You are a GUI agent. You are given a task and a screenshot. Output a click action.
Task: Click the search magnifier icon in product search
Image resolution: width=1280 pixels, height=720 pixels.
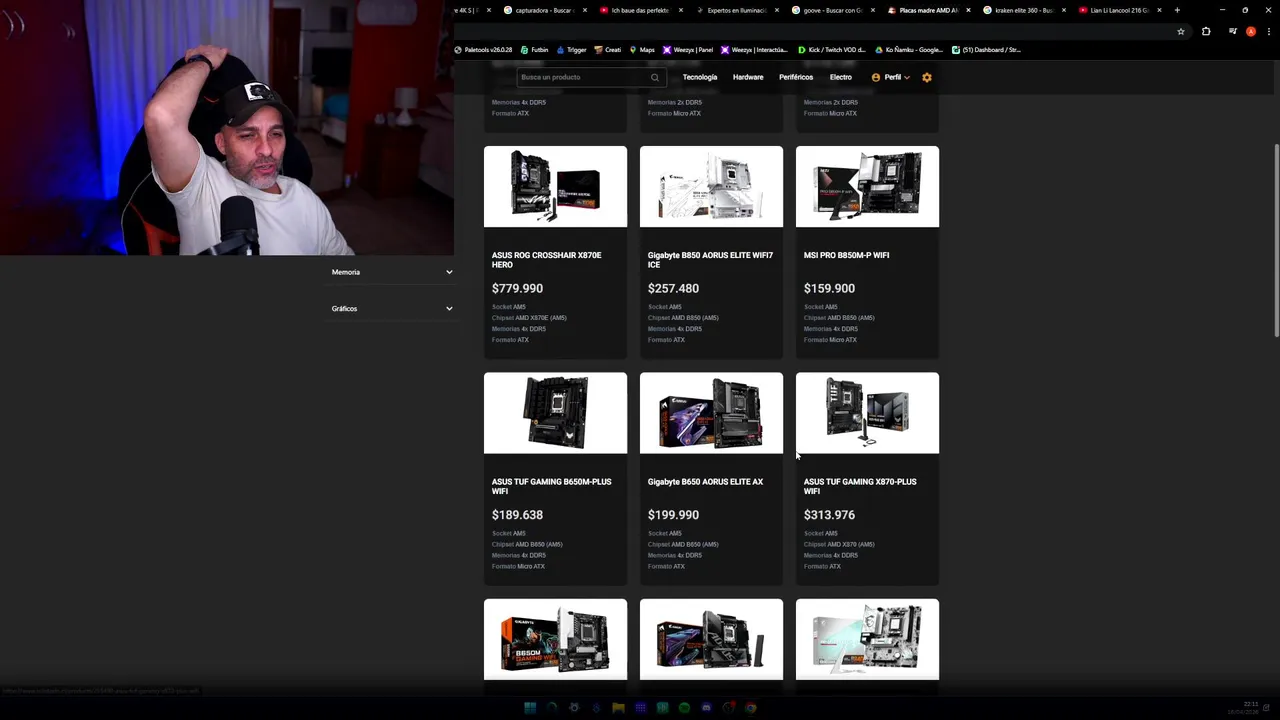pos(655,77)
